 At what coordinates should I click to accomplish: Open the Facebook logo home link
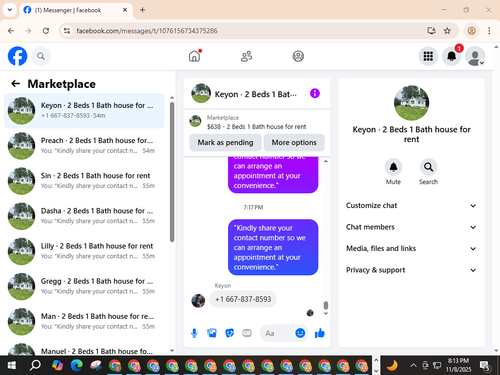click(x=17, y=56)
